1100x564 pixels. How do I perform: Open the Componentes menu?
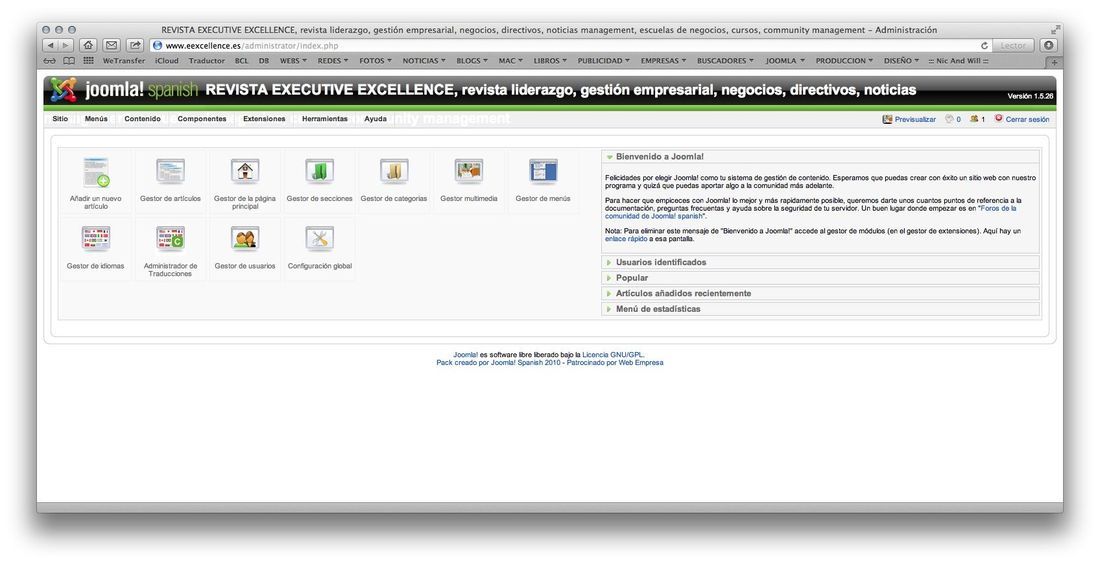[x=202, y=119]
